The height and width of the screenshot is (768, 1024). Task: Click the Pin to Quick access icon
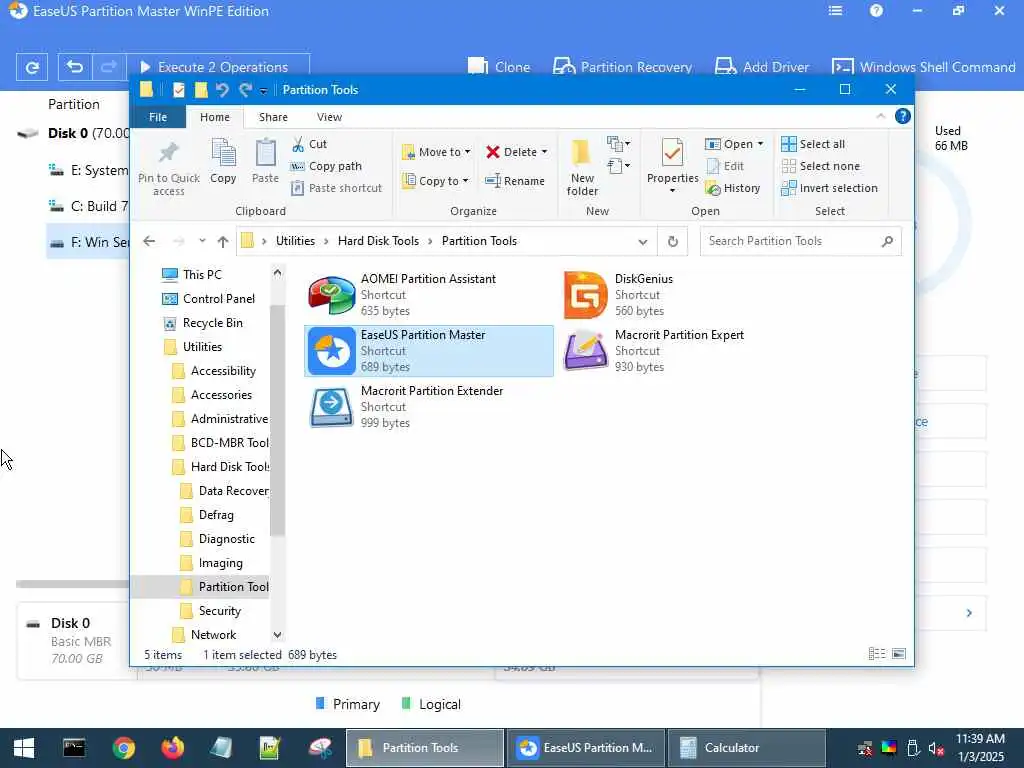click(x=168, y=153)
